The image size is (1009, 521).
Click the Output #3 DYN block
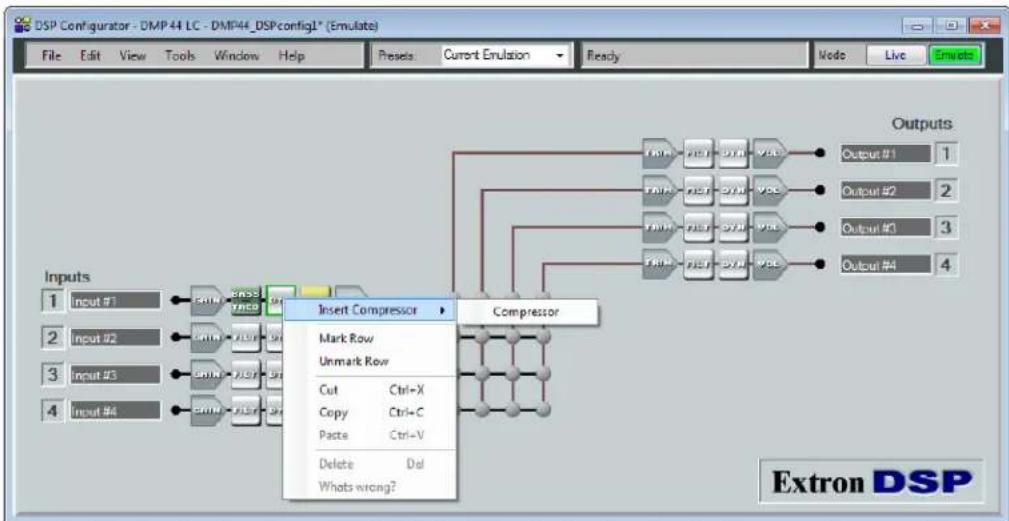click(734, 227)
